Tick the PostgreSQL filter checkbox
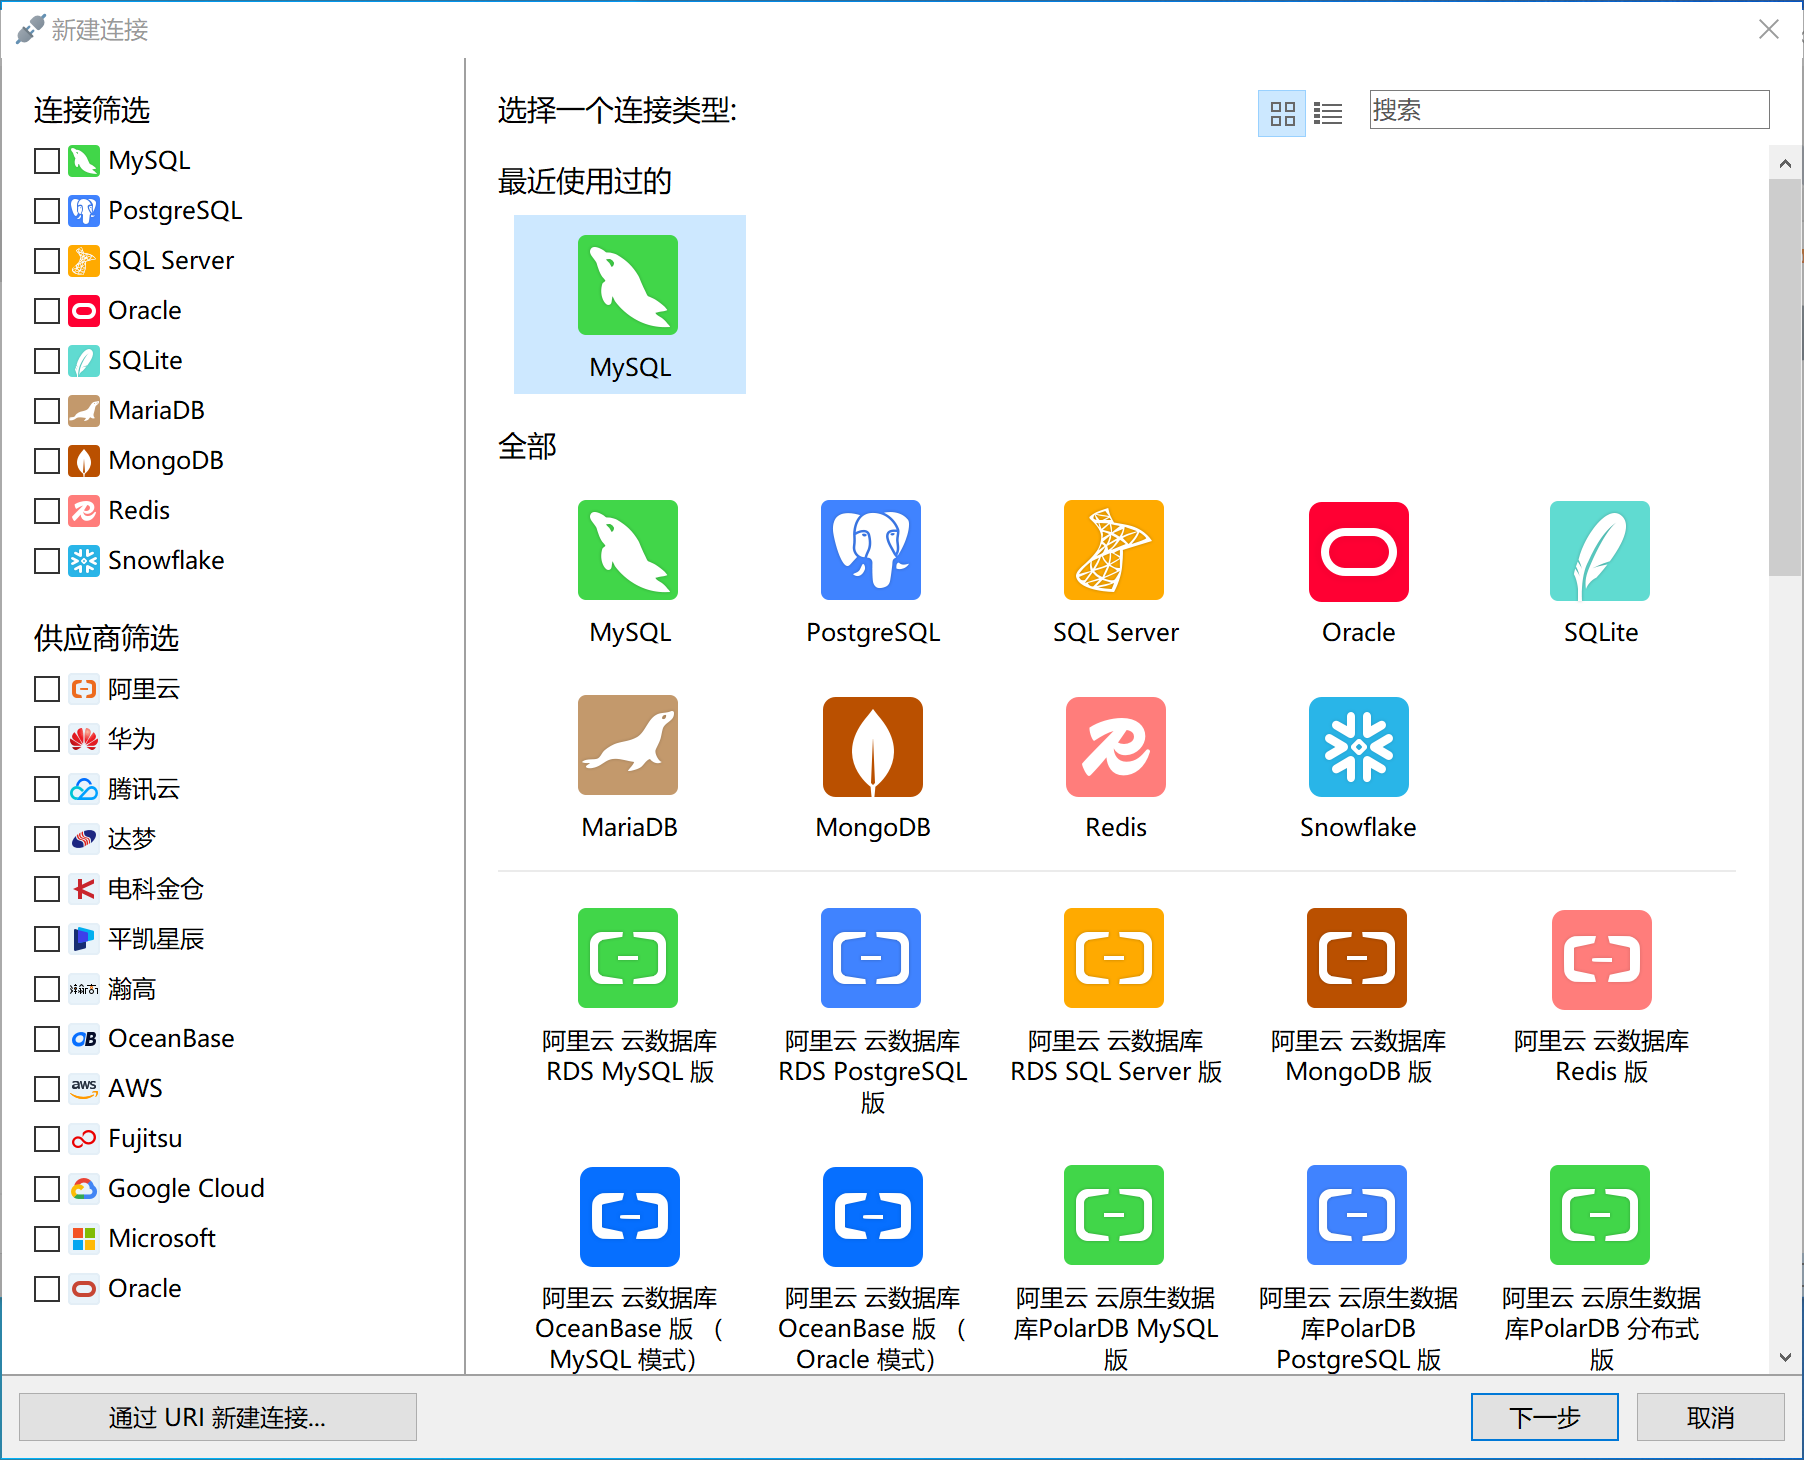 (47, 211)
